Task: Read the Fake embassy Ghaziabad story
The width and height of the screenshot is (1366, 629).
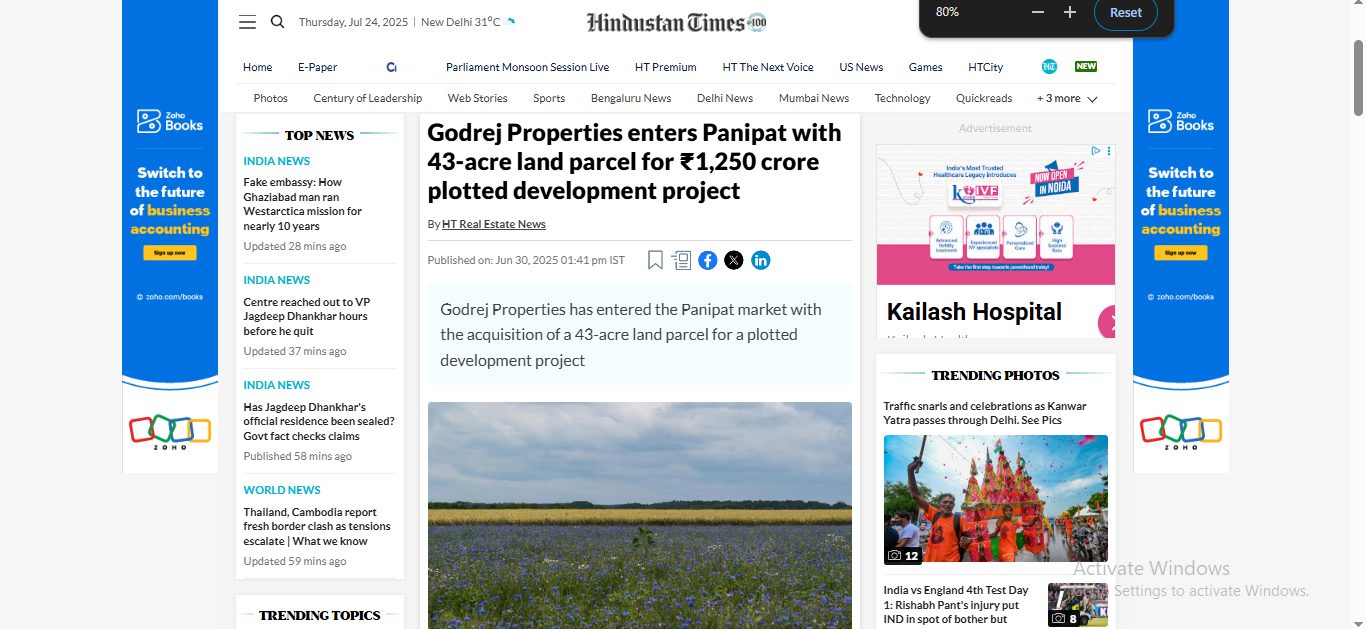Action: pyautogui.click(x=304, y=204)
